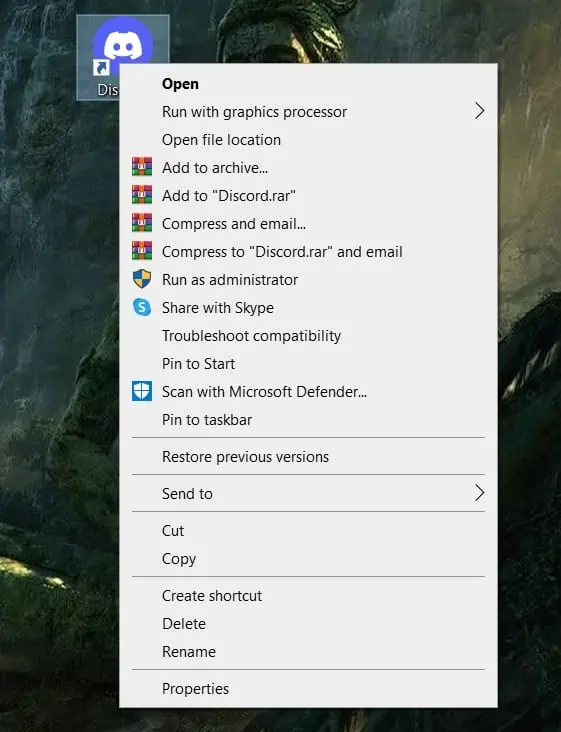Select Copy in the context menu
Image resolution: width=561 pixels, height=732 pixels.
pyautogui.click(x=308, y=559)
